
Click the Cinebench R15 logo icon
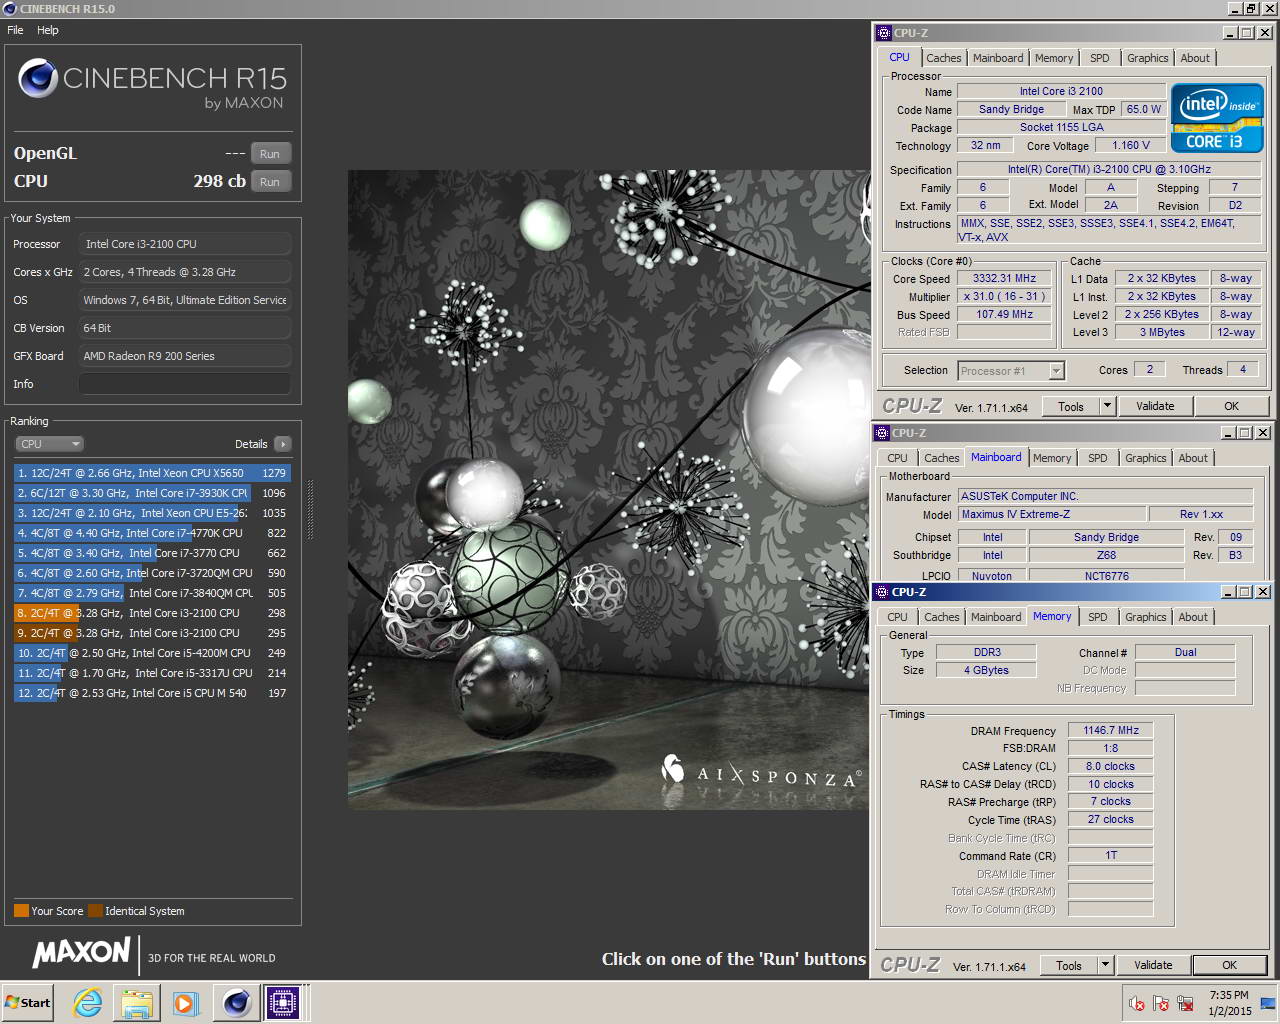click(38, 79)
